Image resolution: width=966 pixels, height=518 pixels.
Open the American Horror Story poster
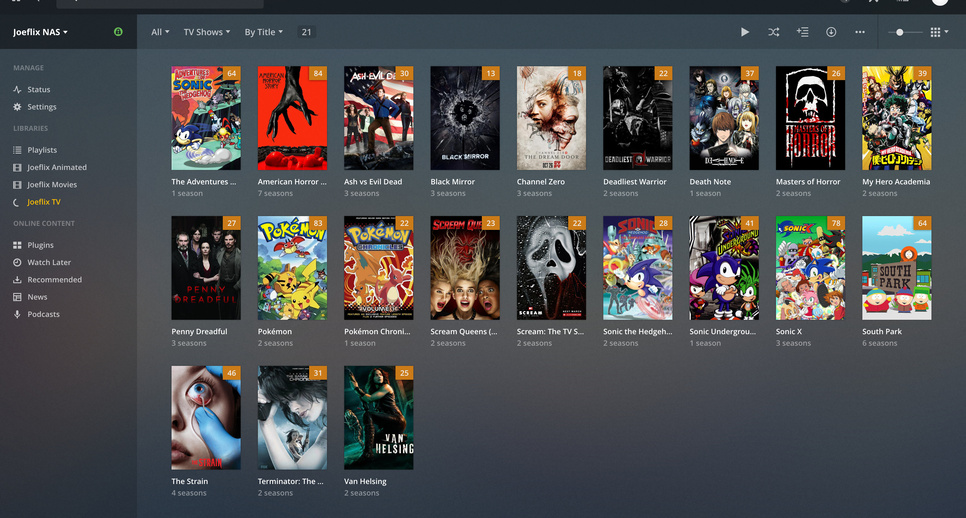click(292, 118)
